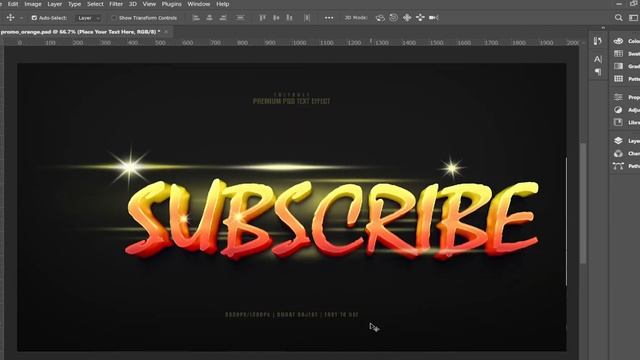The image size is (640, 360).
Task: Open the Auto-Select Layer dropdown
Action: click(x=88, y=18)
